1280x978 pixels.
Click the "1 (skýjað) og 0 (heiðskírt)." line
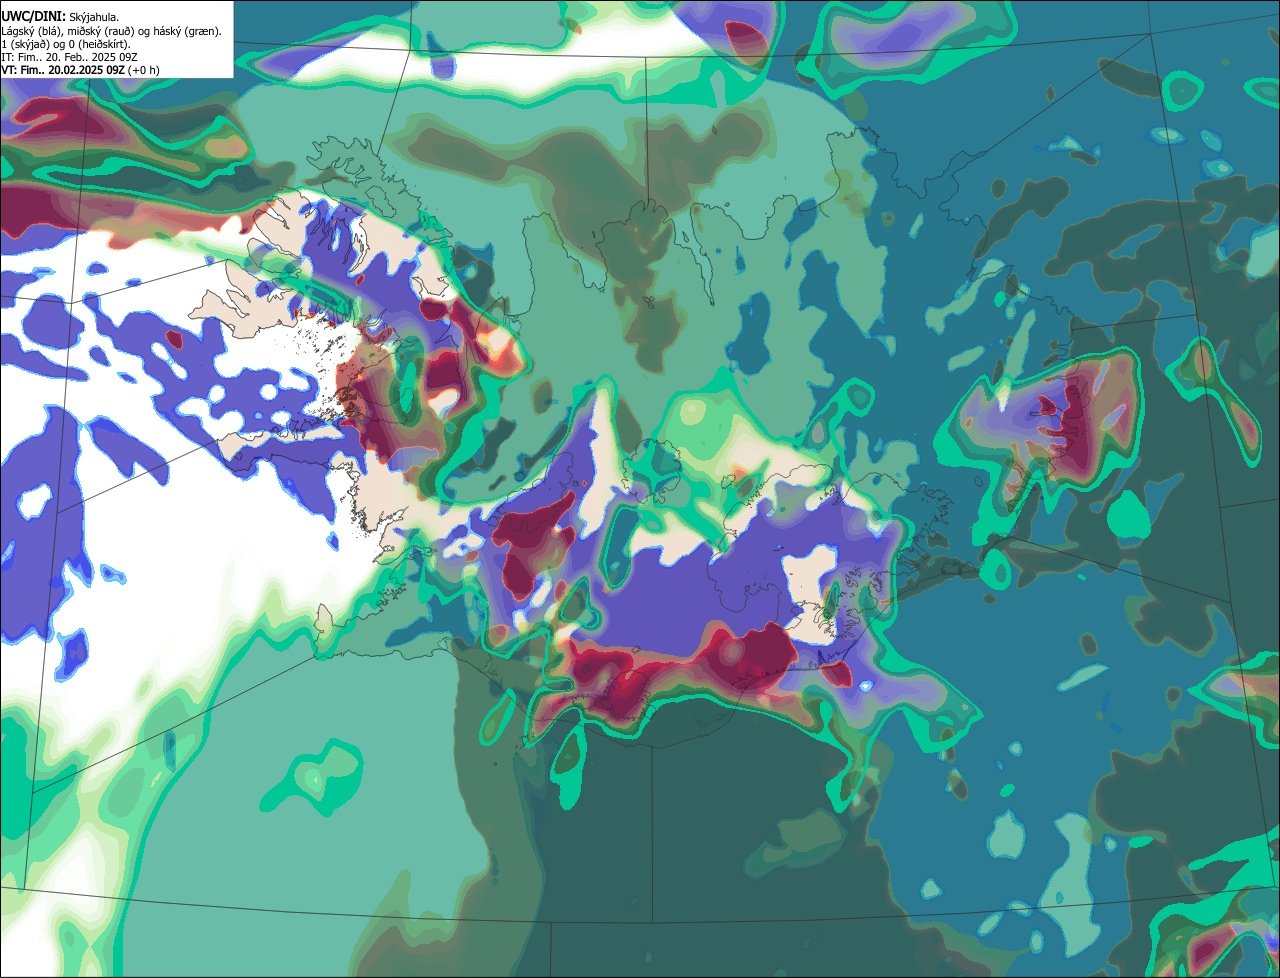coord(66,44)
